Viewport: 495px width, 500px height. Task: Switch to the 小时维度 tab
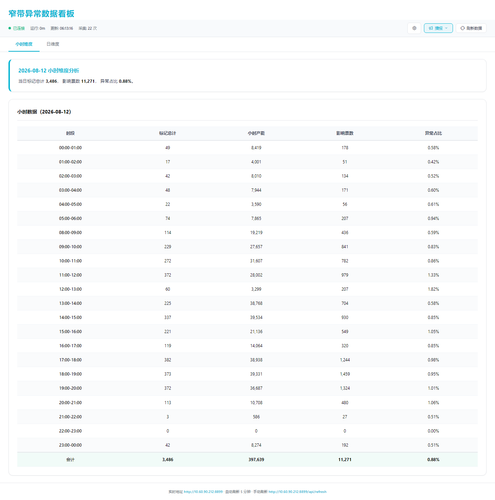(24, 44)
